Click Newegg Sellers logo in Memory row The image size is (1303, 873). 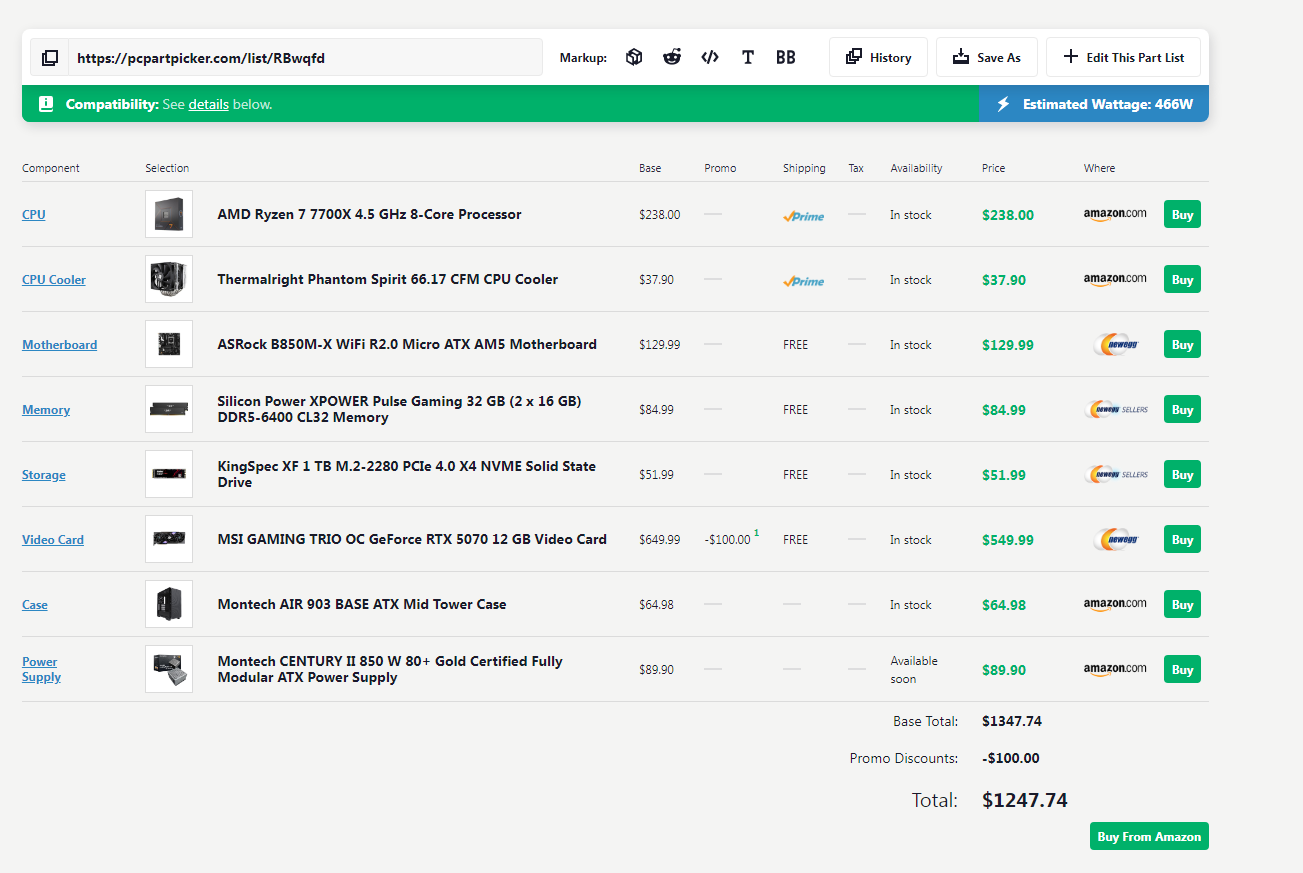click(x=1116, y=409)
